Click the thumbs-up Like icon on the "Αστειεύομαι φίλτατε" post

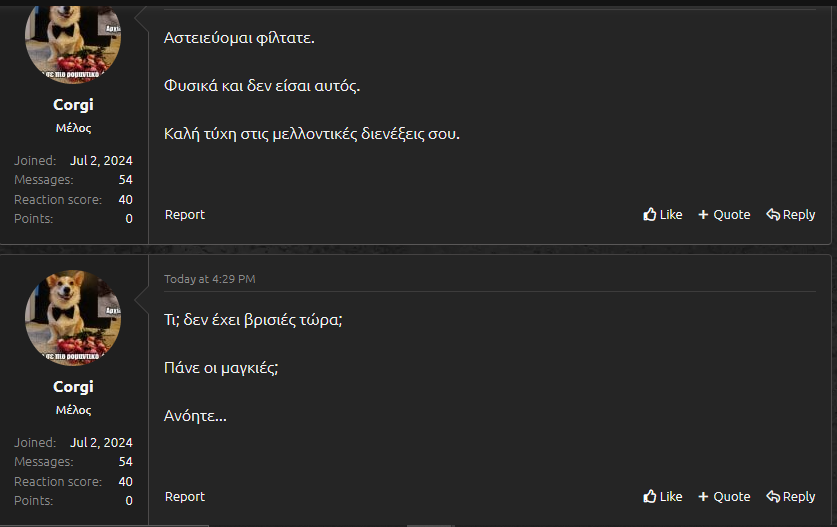pos(650,214)
